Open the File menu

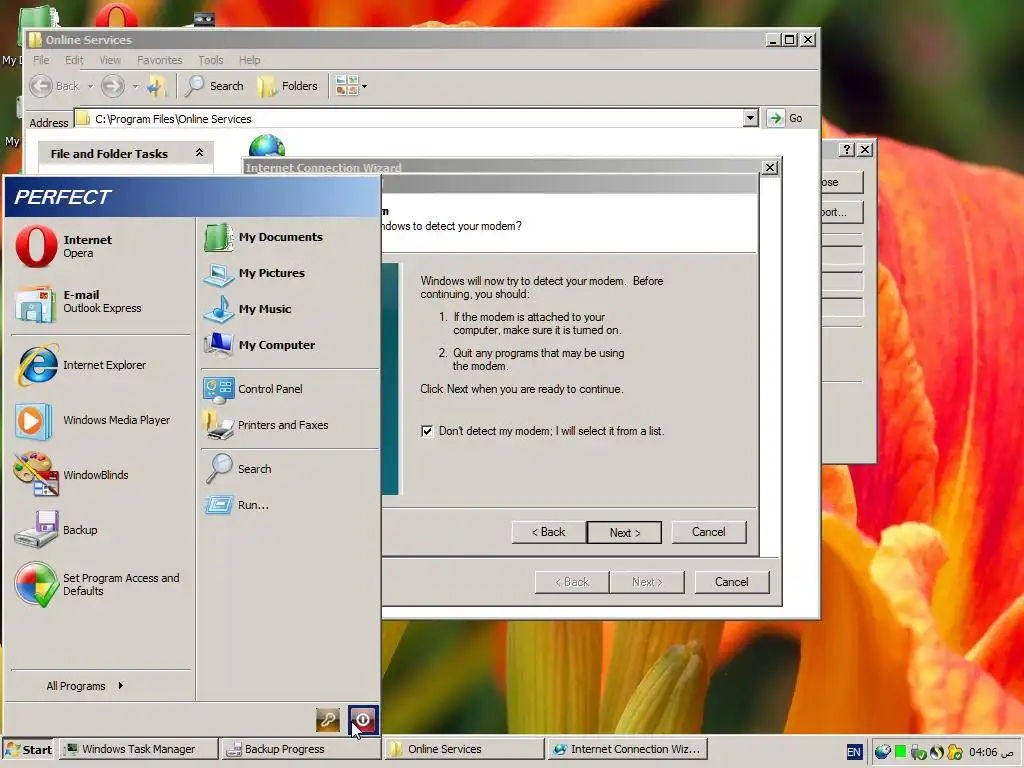click(x=41, y=60)
